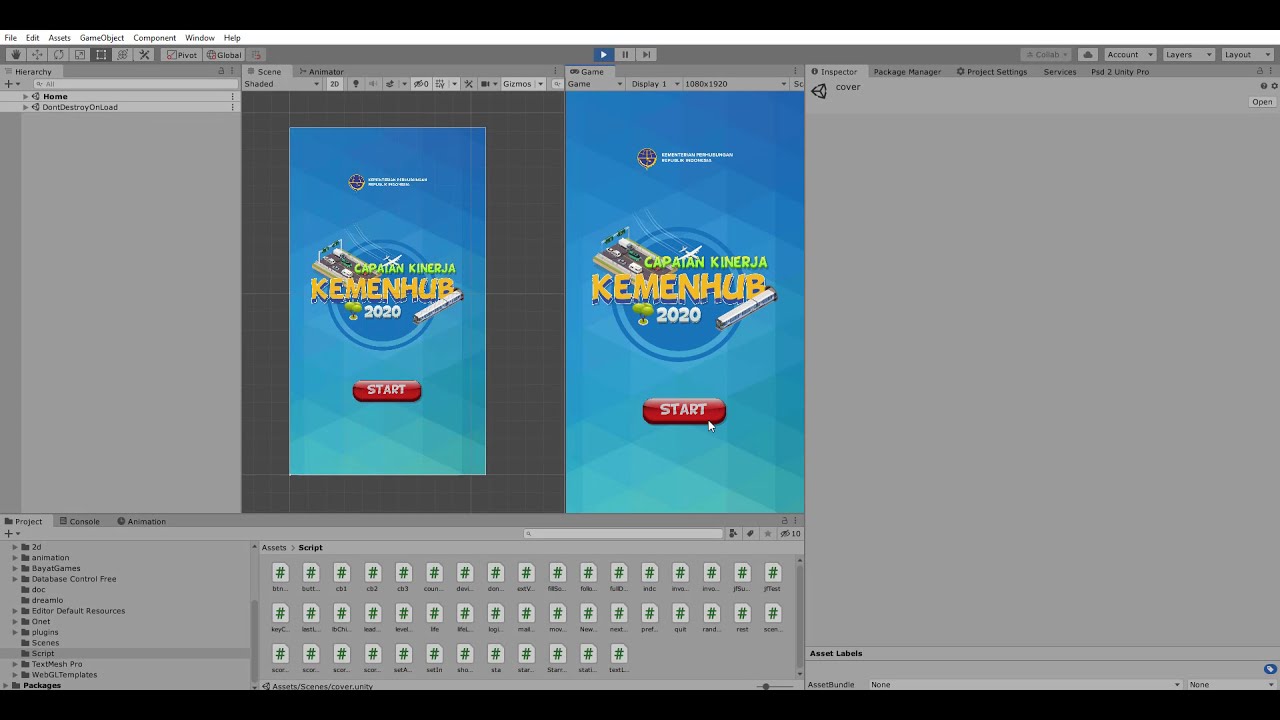Open Scene camera settings icon
This screenshot has width=1280, height=720.
tap(488, 84)
